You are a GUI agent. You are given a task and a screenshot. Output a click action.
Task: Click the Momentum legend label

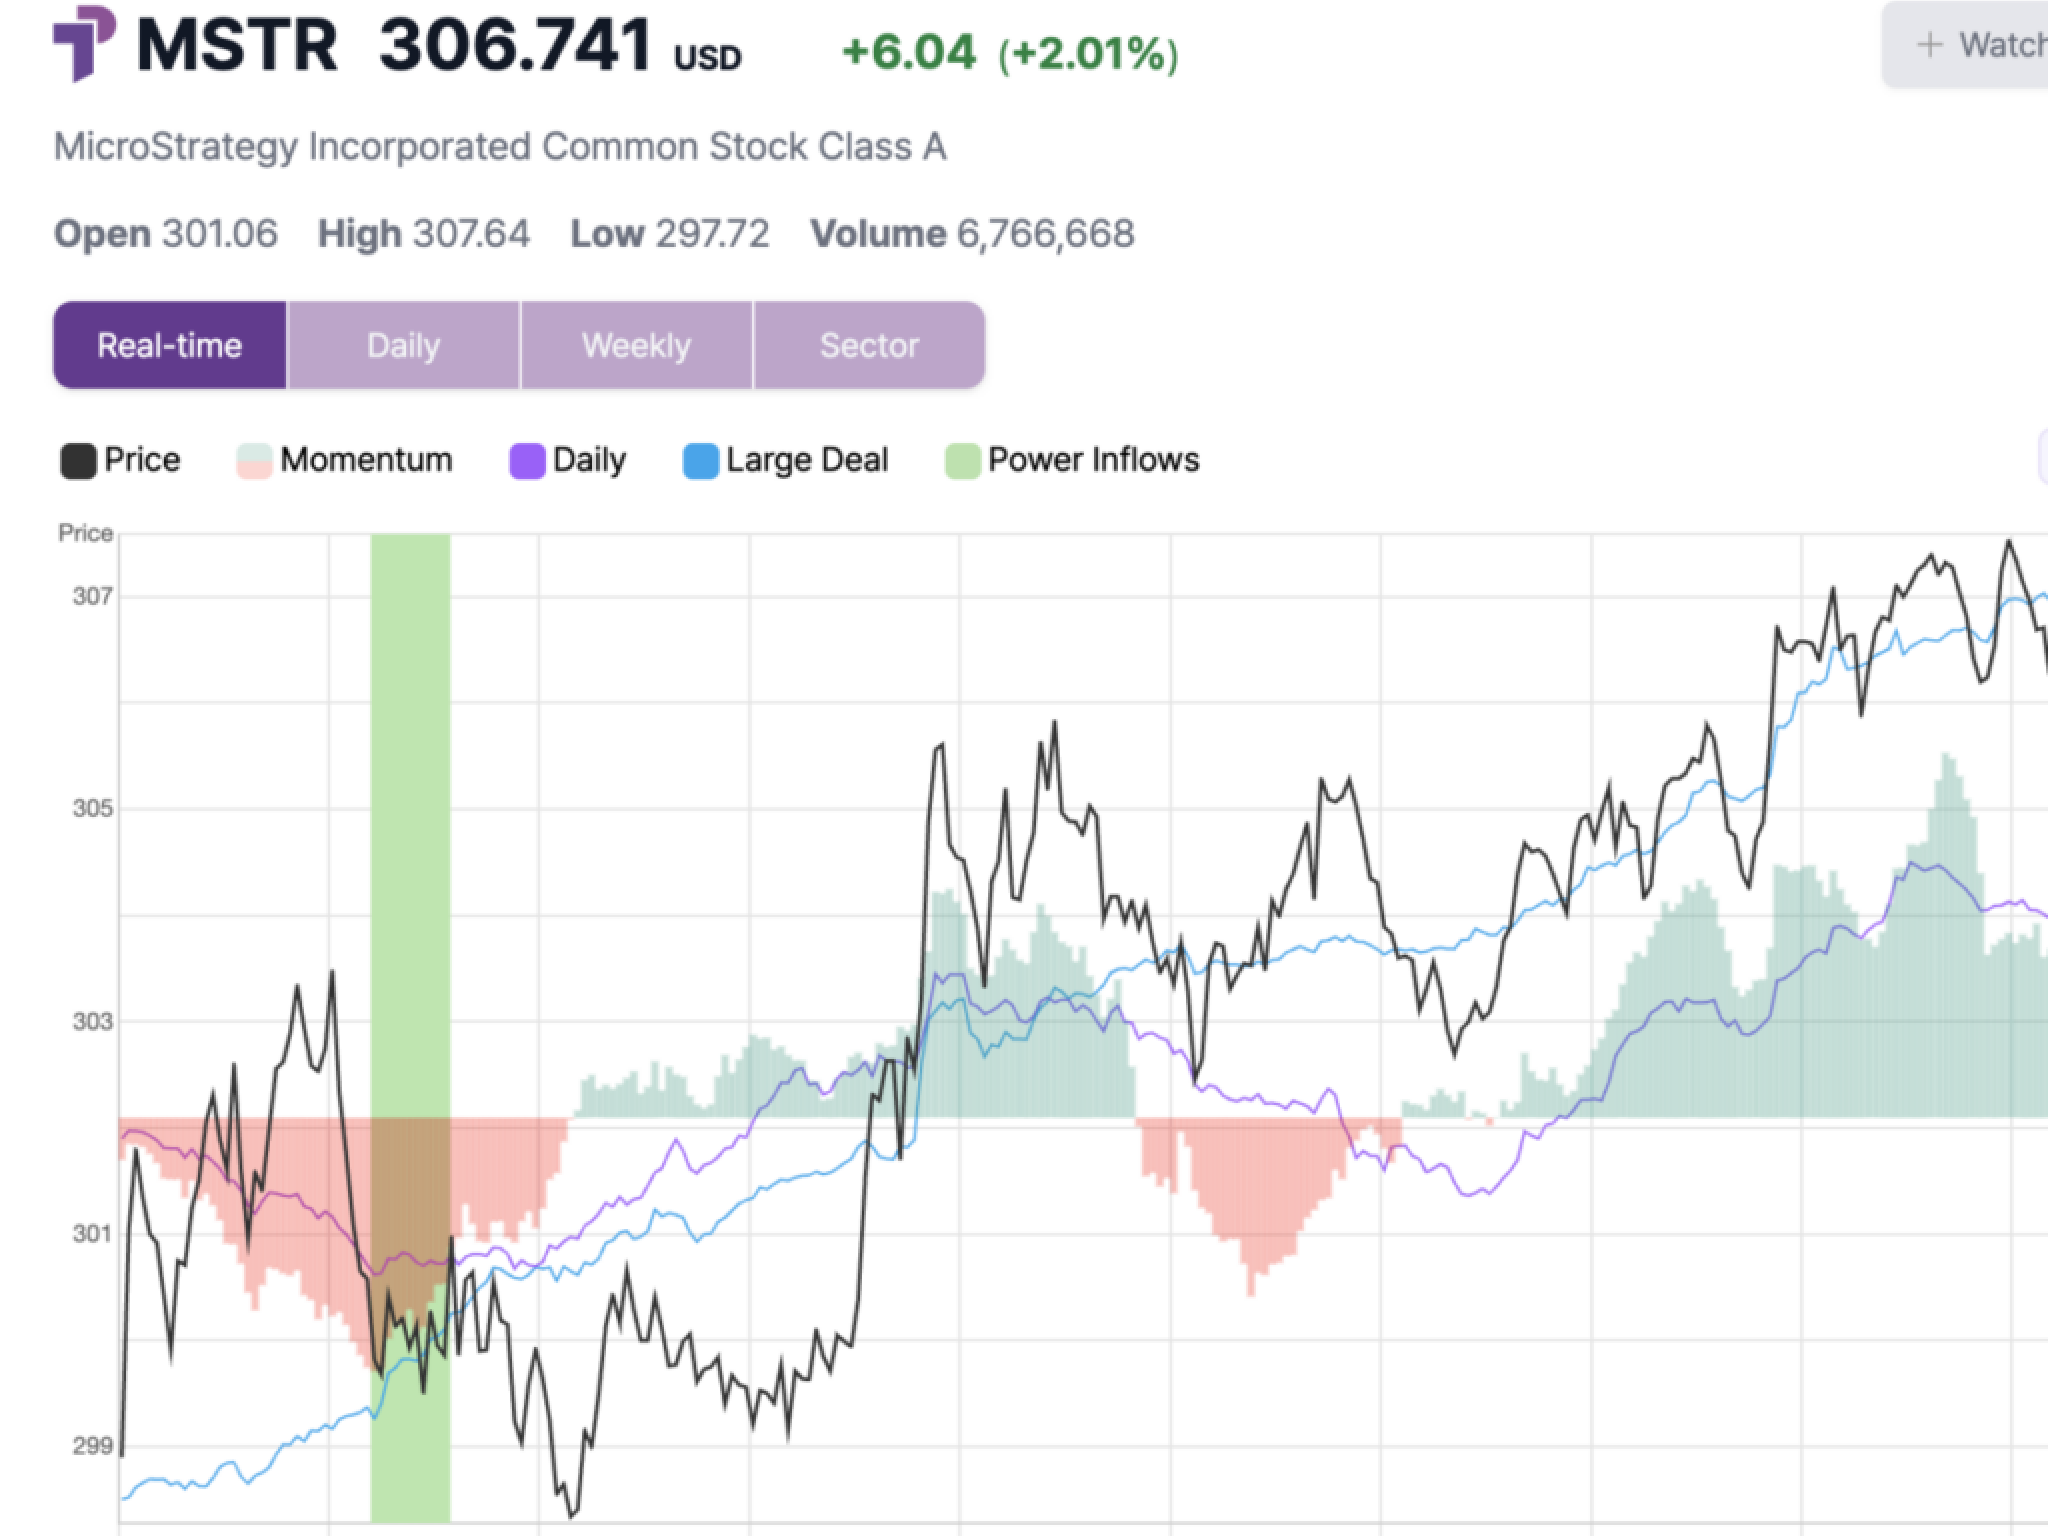tap(366, 460)
